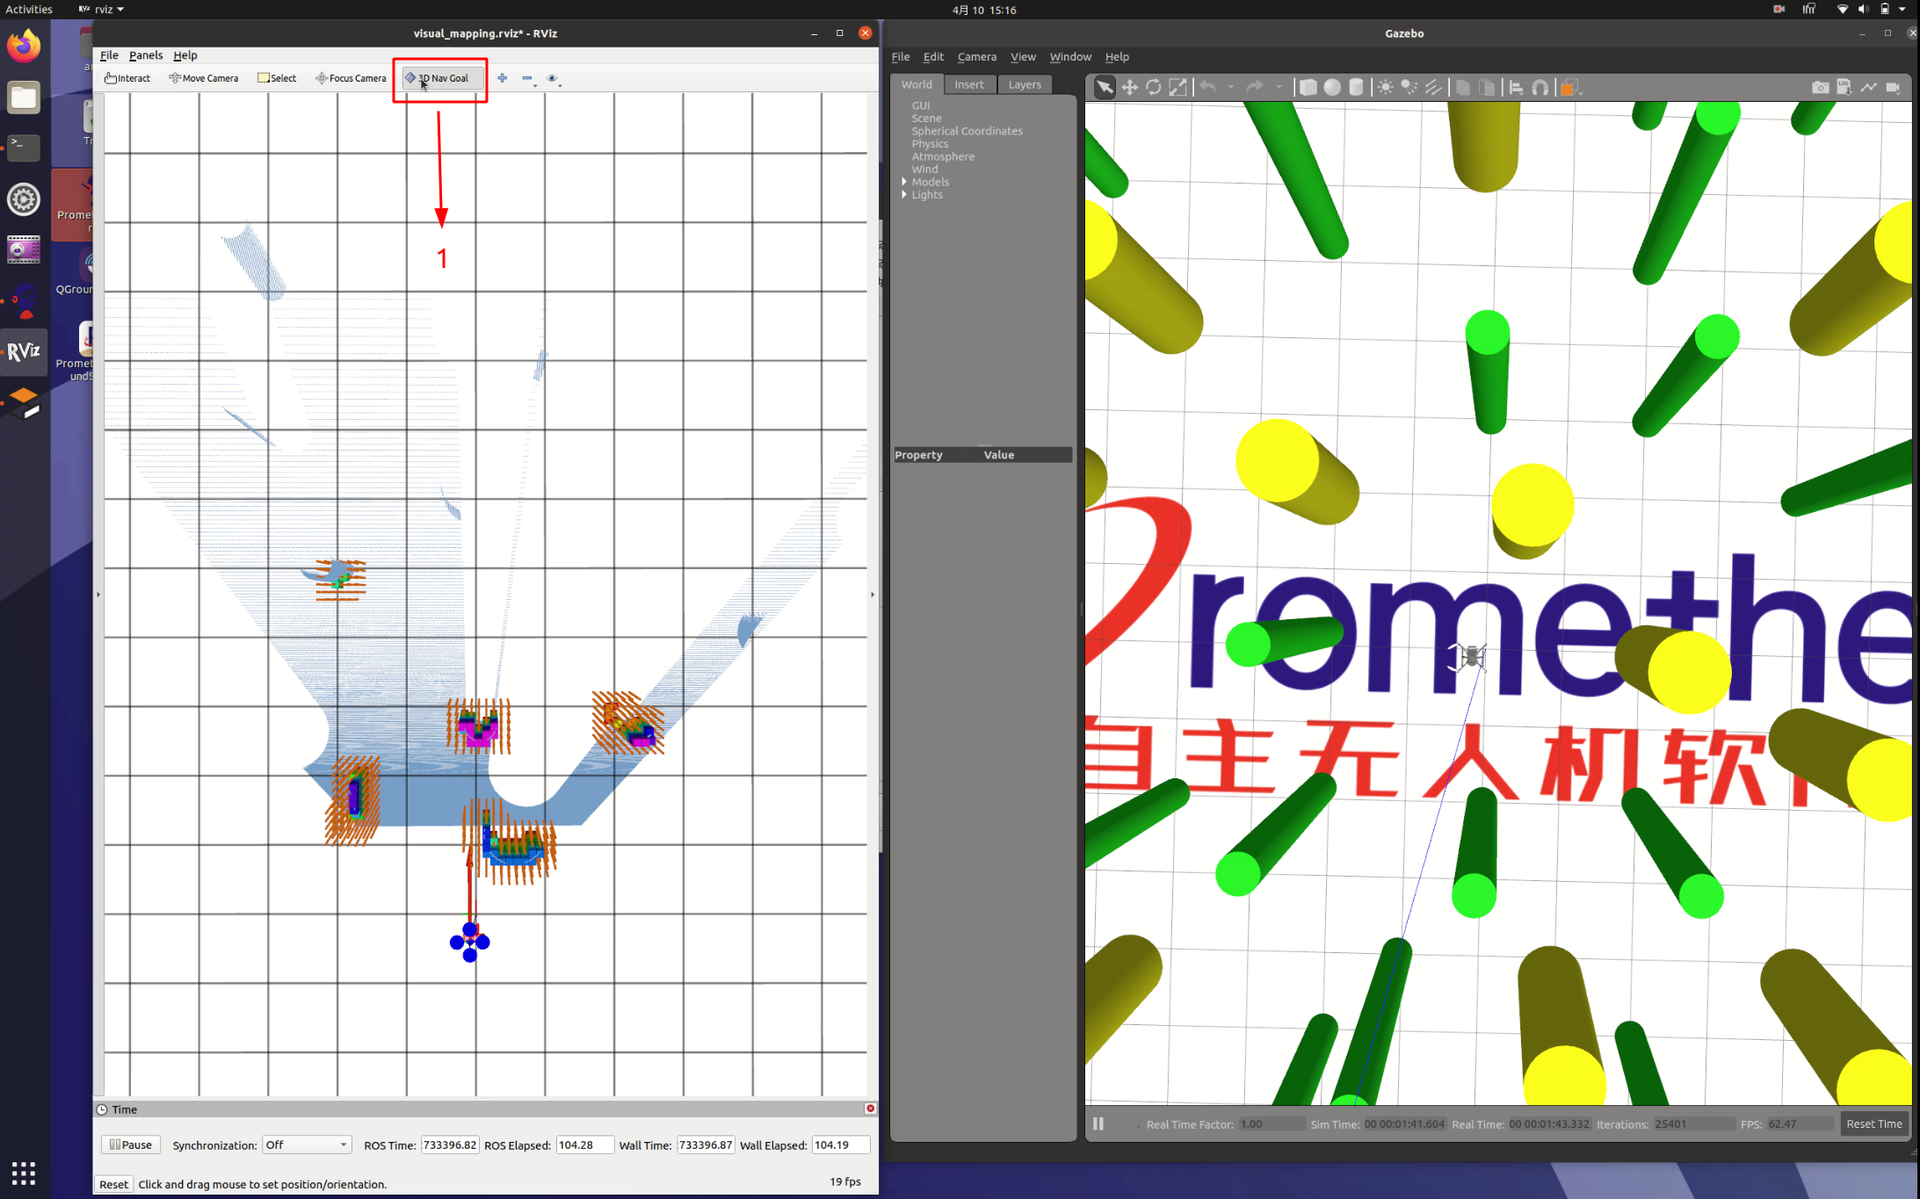This screenshot has width=1920, height=1199.
Task: Add a directional light in Gazebo
Action: (x=1433, y=88)
